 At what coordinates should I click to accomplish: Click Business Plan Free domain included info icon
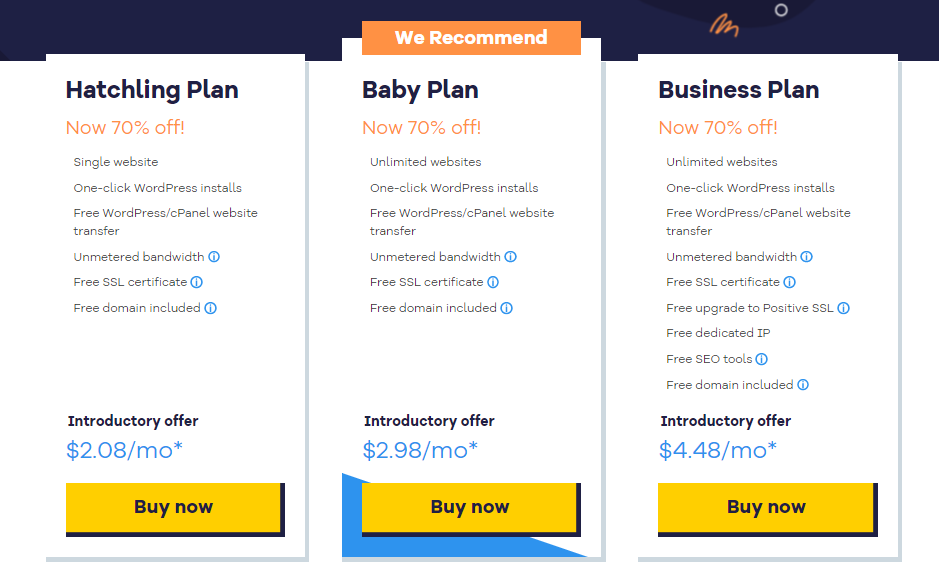803,385
